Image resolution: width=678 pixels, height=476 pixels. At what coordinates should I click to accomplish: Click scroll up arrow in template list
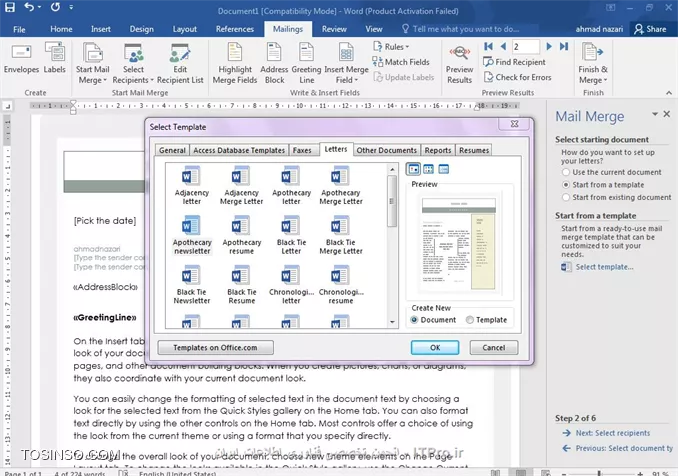point(392,169)
